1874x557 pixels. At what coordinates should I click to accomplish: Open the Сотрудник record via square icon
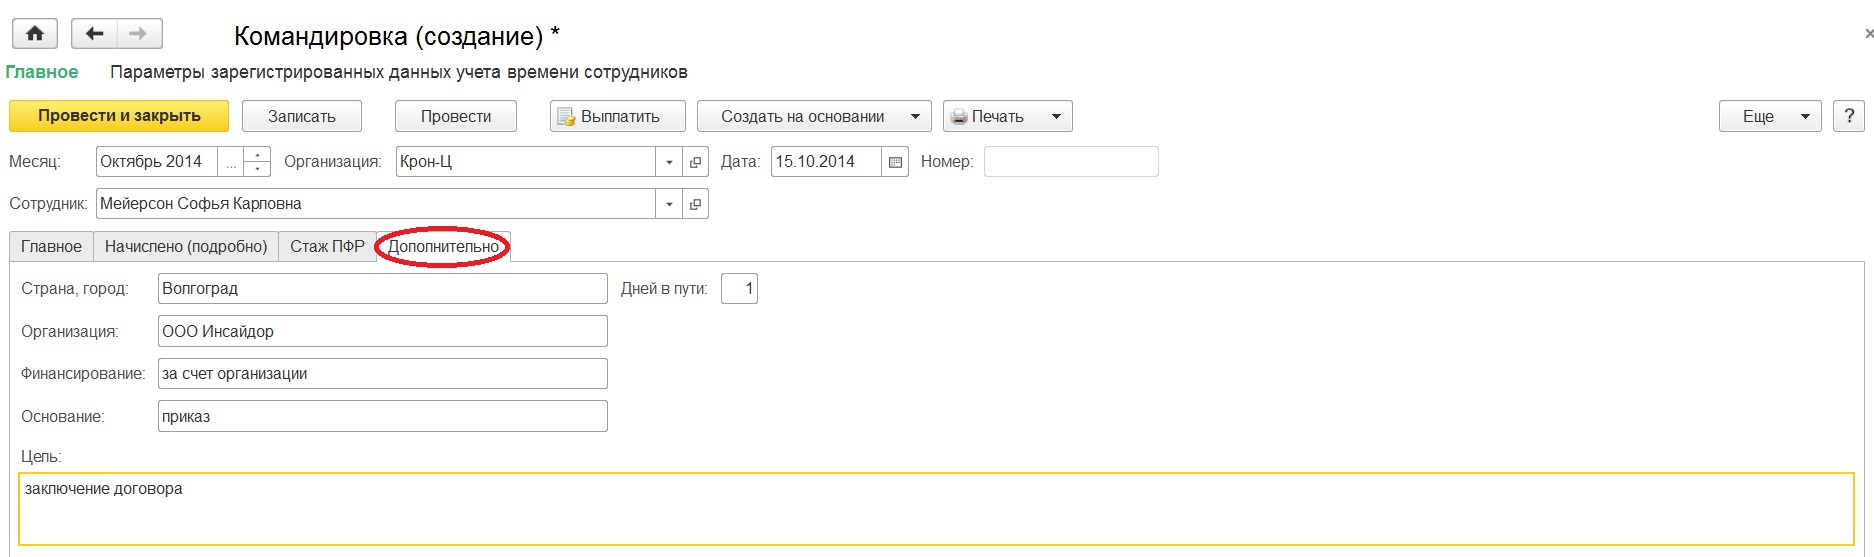696,204
